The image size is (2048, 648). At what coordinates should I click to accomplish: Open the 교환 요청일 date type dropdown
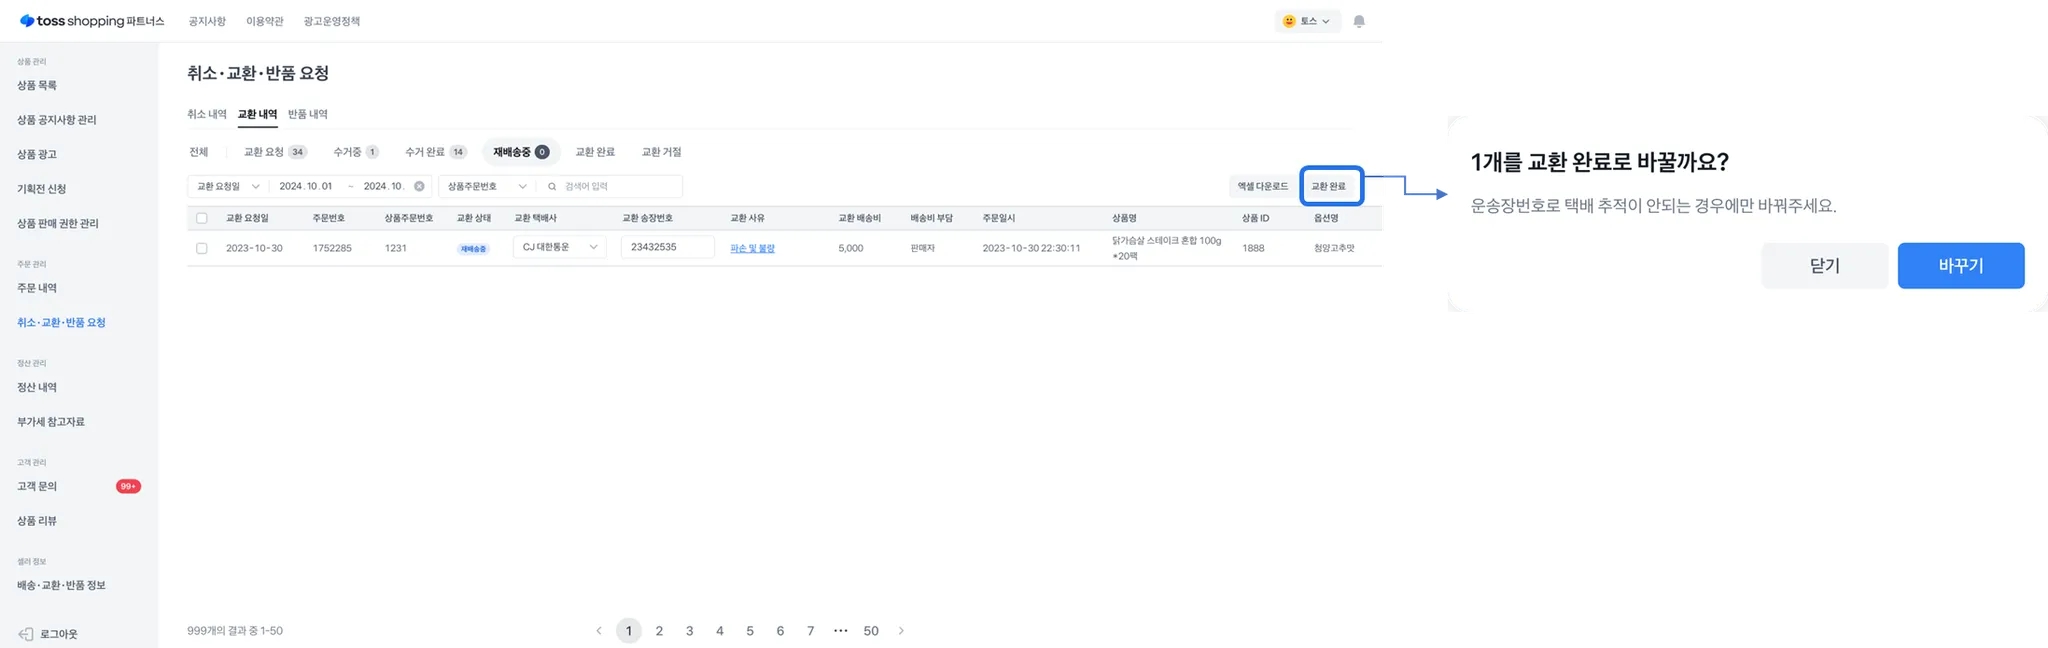(228, 186)
